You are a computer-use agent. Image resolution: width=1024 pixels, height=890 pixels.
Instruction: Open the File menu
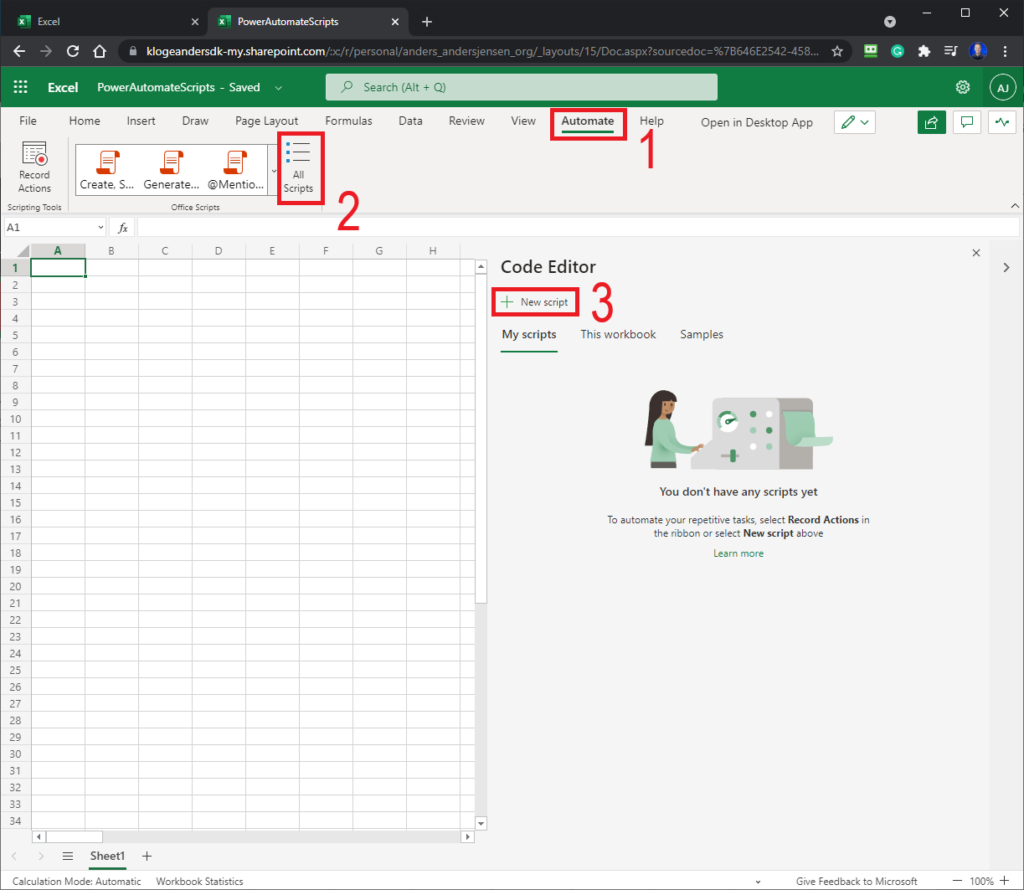(28, 121)
